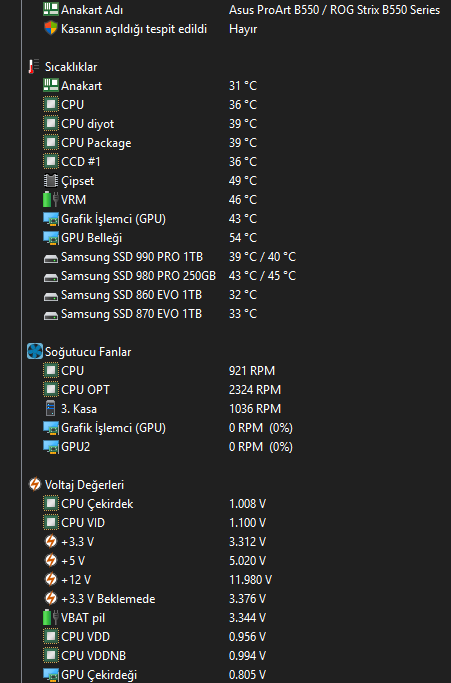Select Grafik İşlemci (GPU) temperature row label
Image resolution: width=451 pixels, height=683 pixels.
click(113, 219)
